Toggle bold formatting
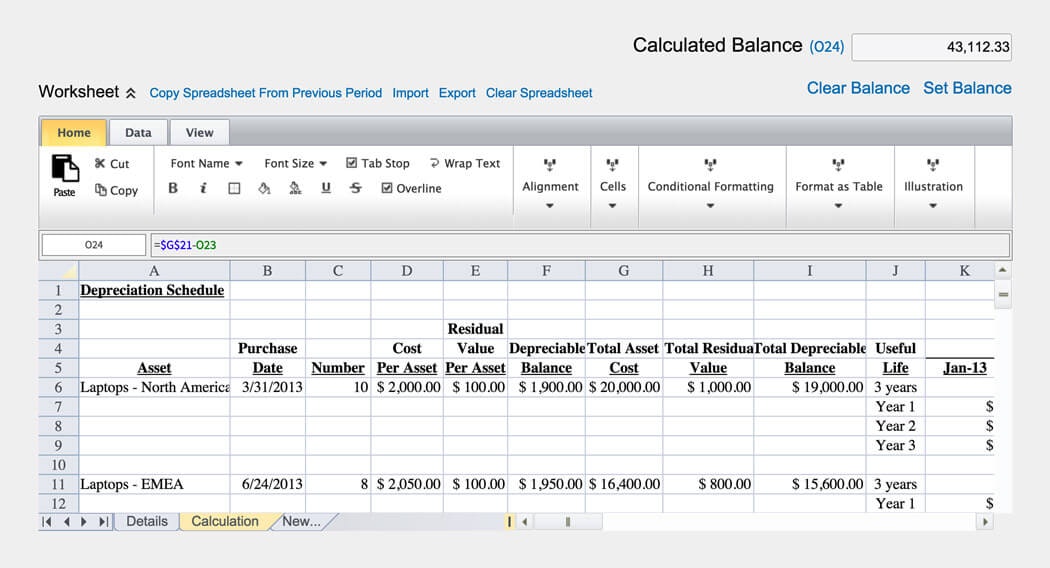1050x568 pixels. tap(173, 188)
